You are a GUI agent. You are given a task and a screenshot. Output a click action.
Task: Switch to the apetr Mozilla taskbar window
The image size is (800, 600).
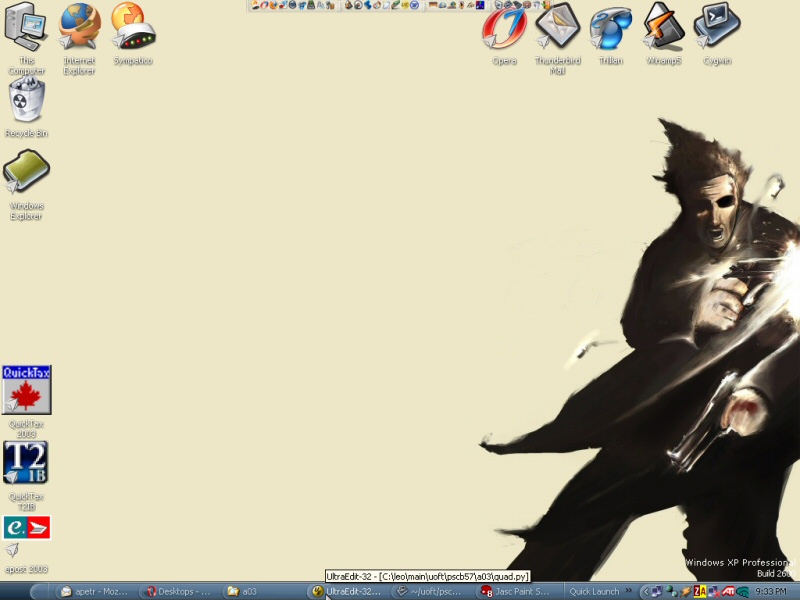(x=94, y=591)
